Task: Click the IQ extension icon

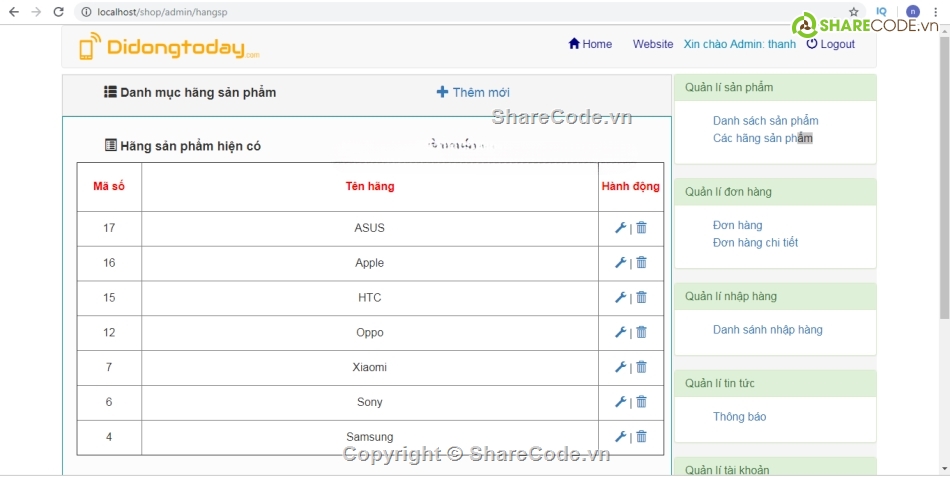Action: click(x=882, y=12)
